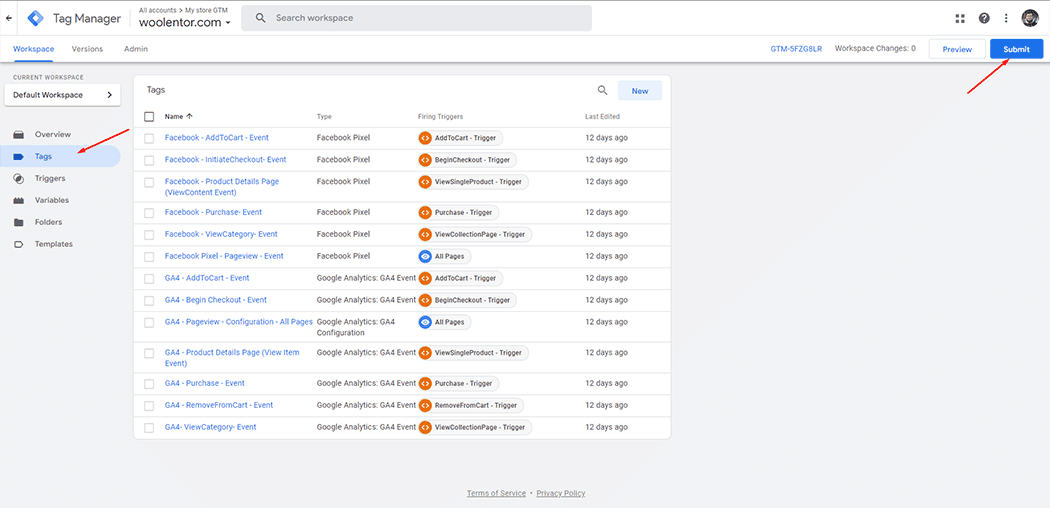Click the Folders icon in sidebar
Screen dimensions: 1050x508
pos(19,222)
